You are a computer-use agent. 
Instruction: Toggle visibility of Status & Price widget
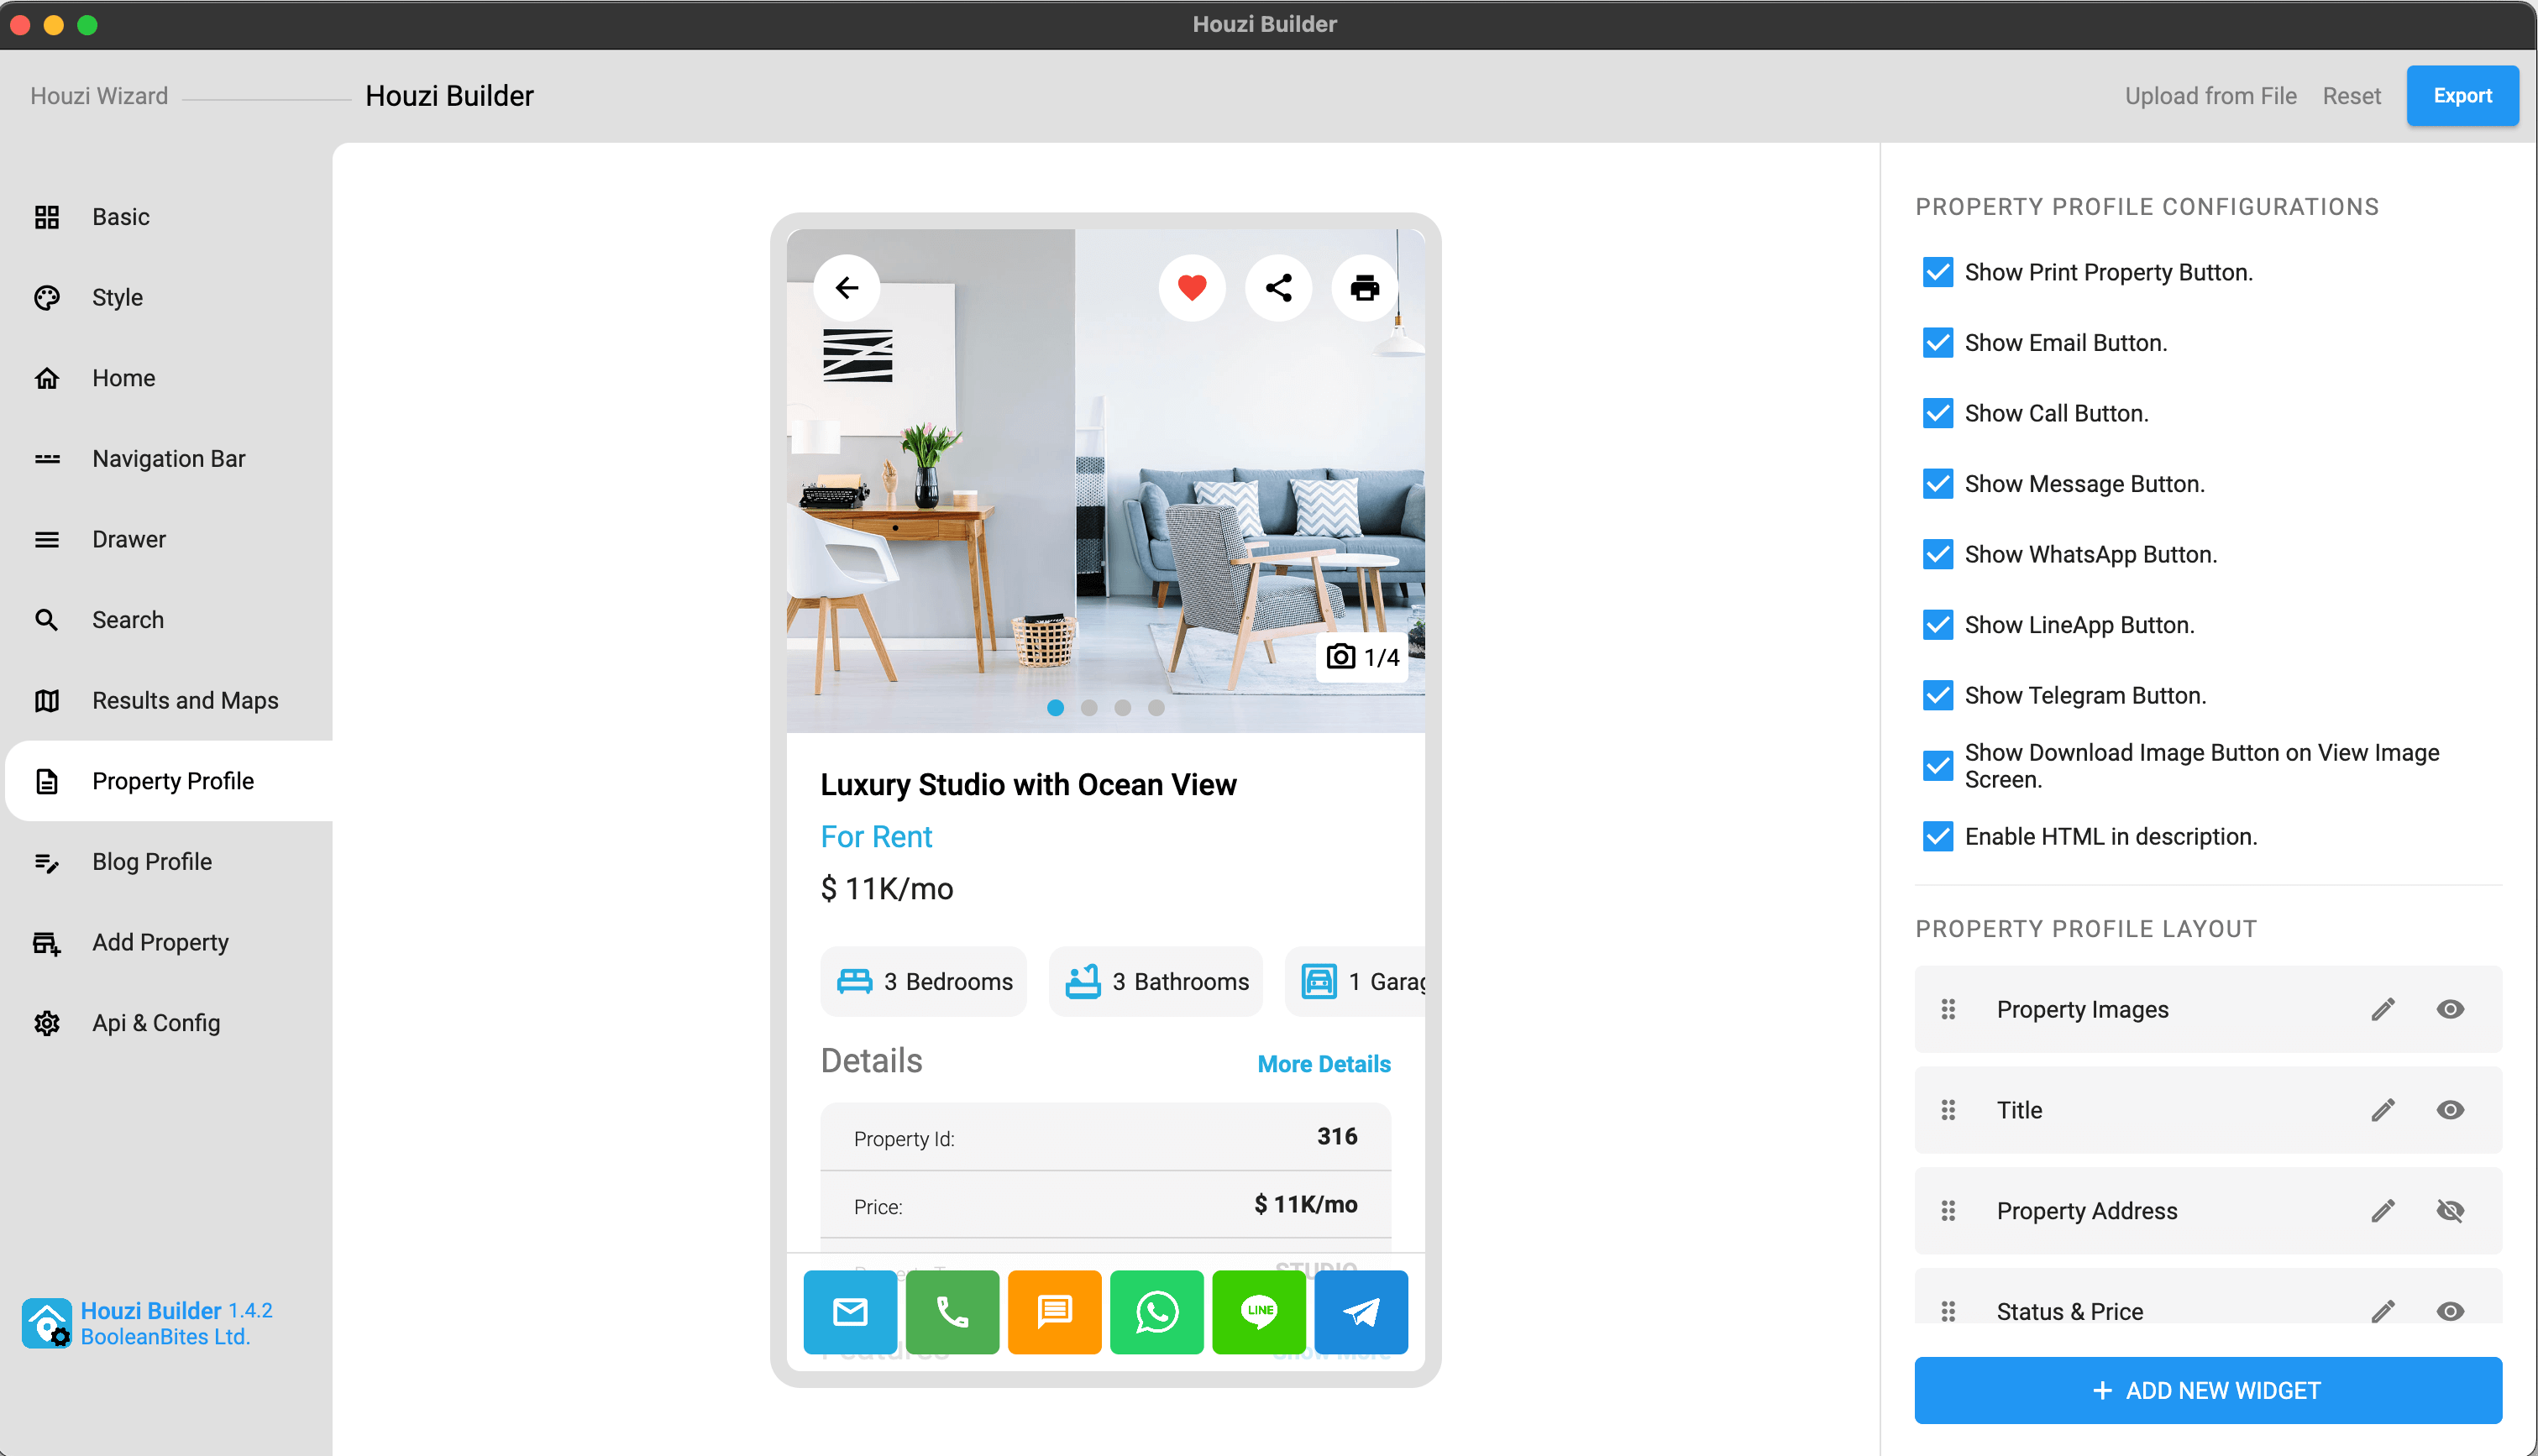pyautogui.click(x=2449, y=1312)
